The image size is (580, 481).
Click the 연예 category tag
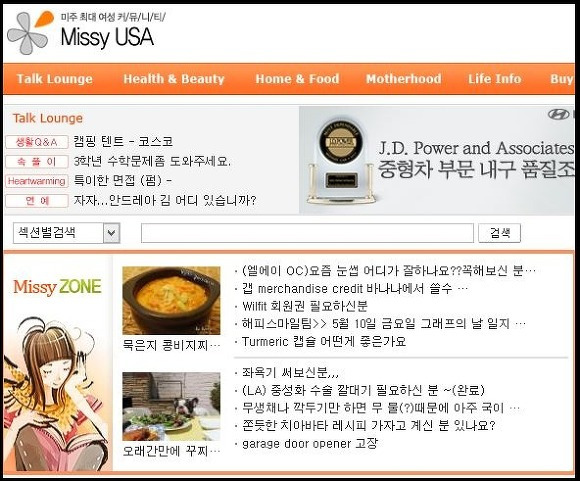(x=37, y=201)
